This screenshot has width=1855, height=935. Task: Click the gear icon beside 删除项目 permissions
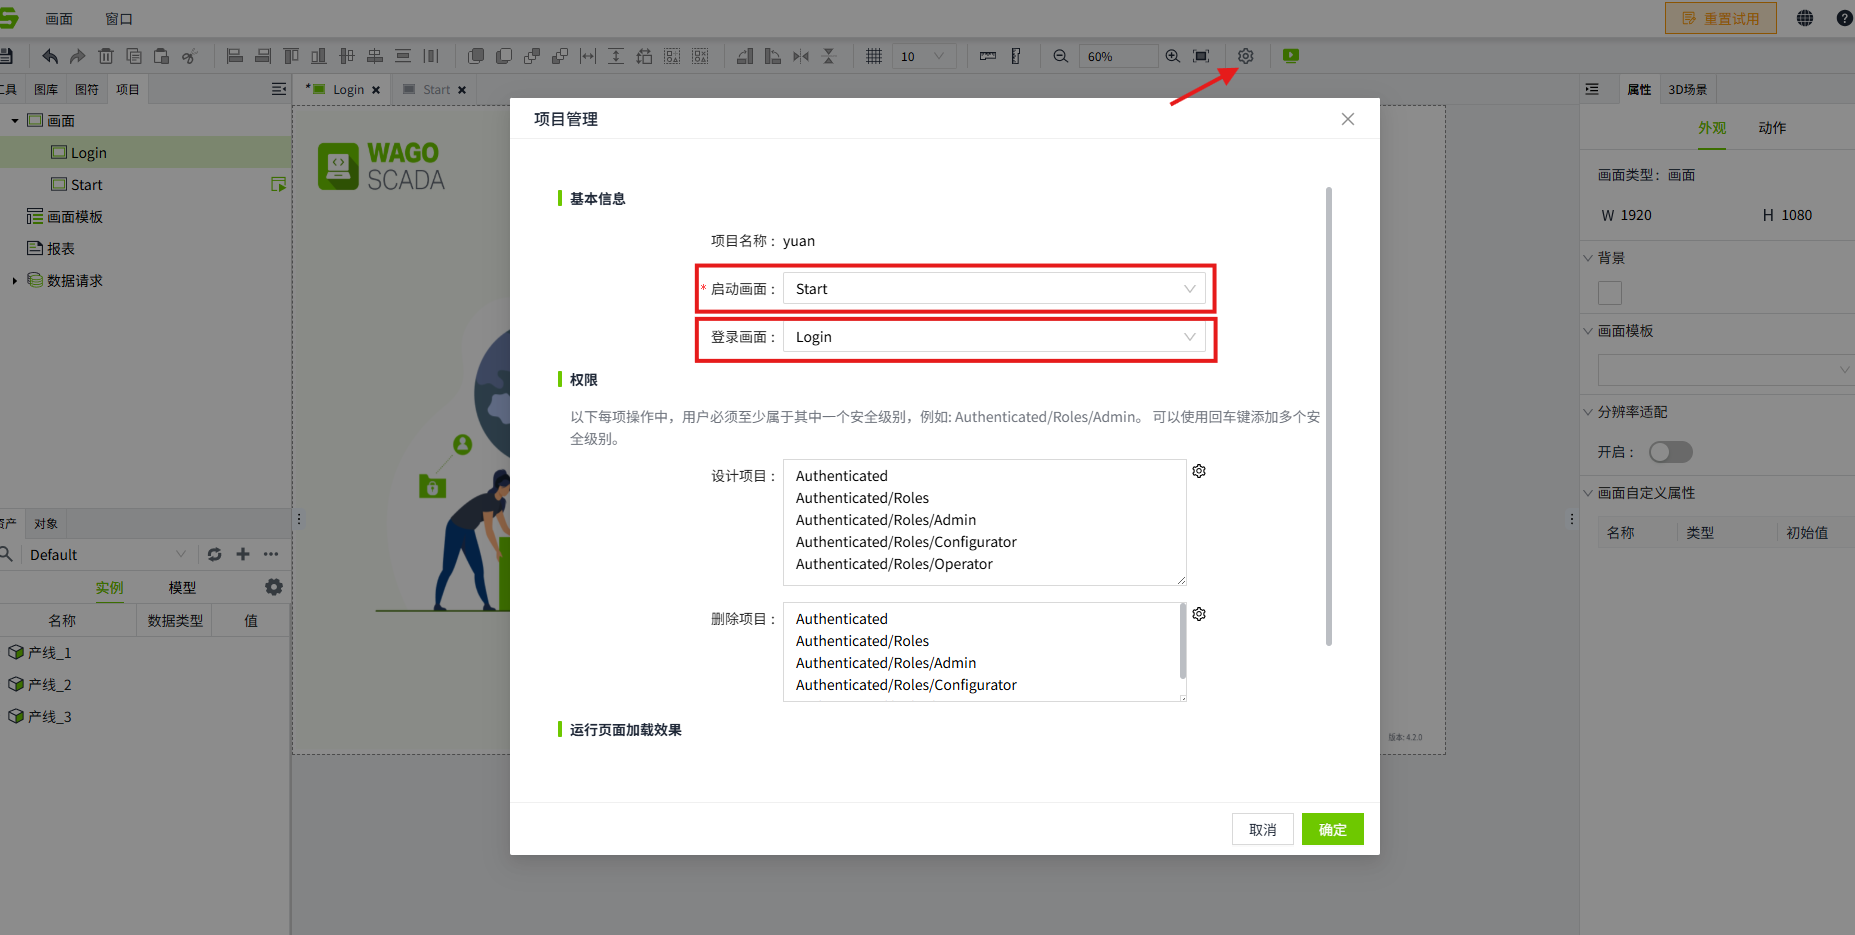1199,614
